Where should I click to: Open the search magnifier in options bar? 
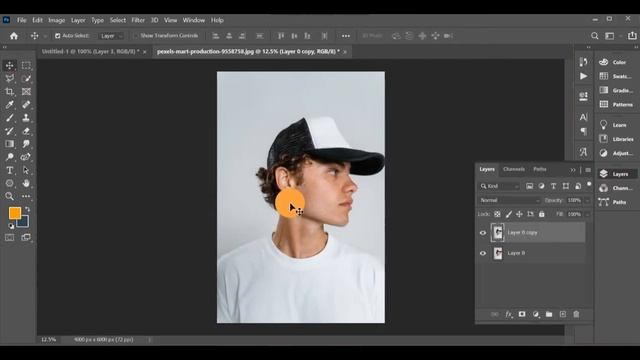pyautogui.click(x=595, y=36)
